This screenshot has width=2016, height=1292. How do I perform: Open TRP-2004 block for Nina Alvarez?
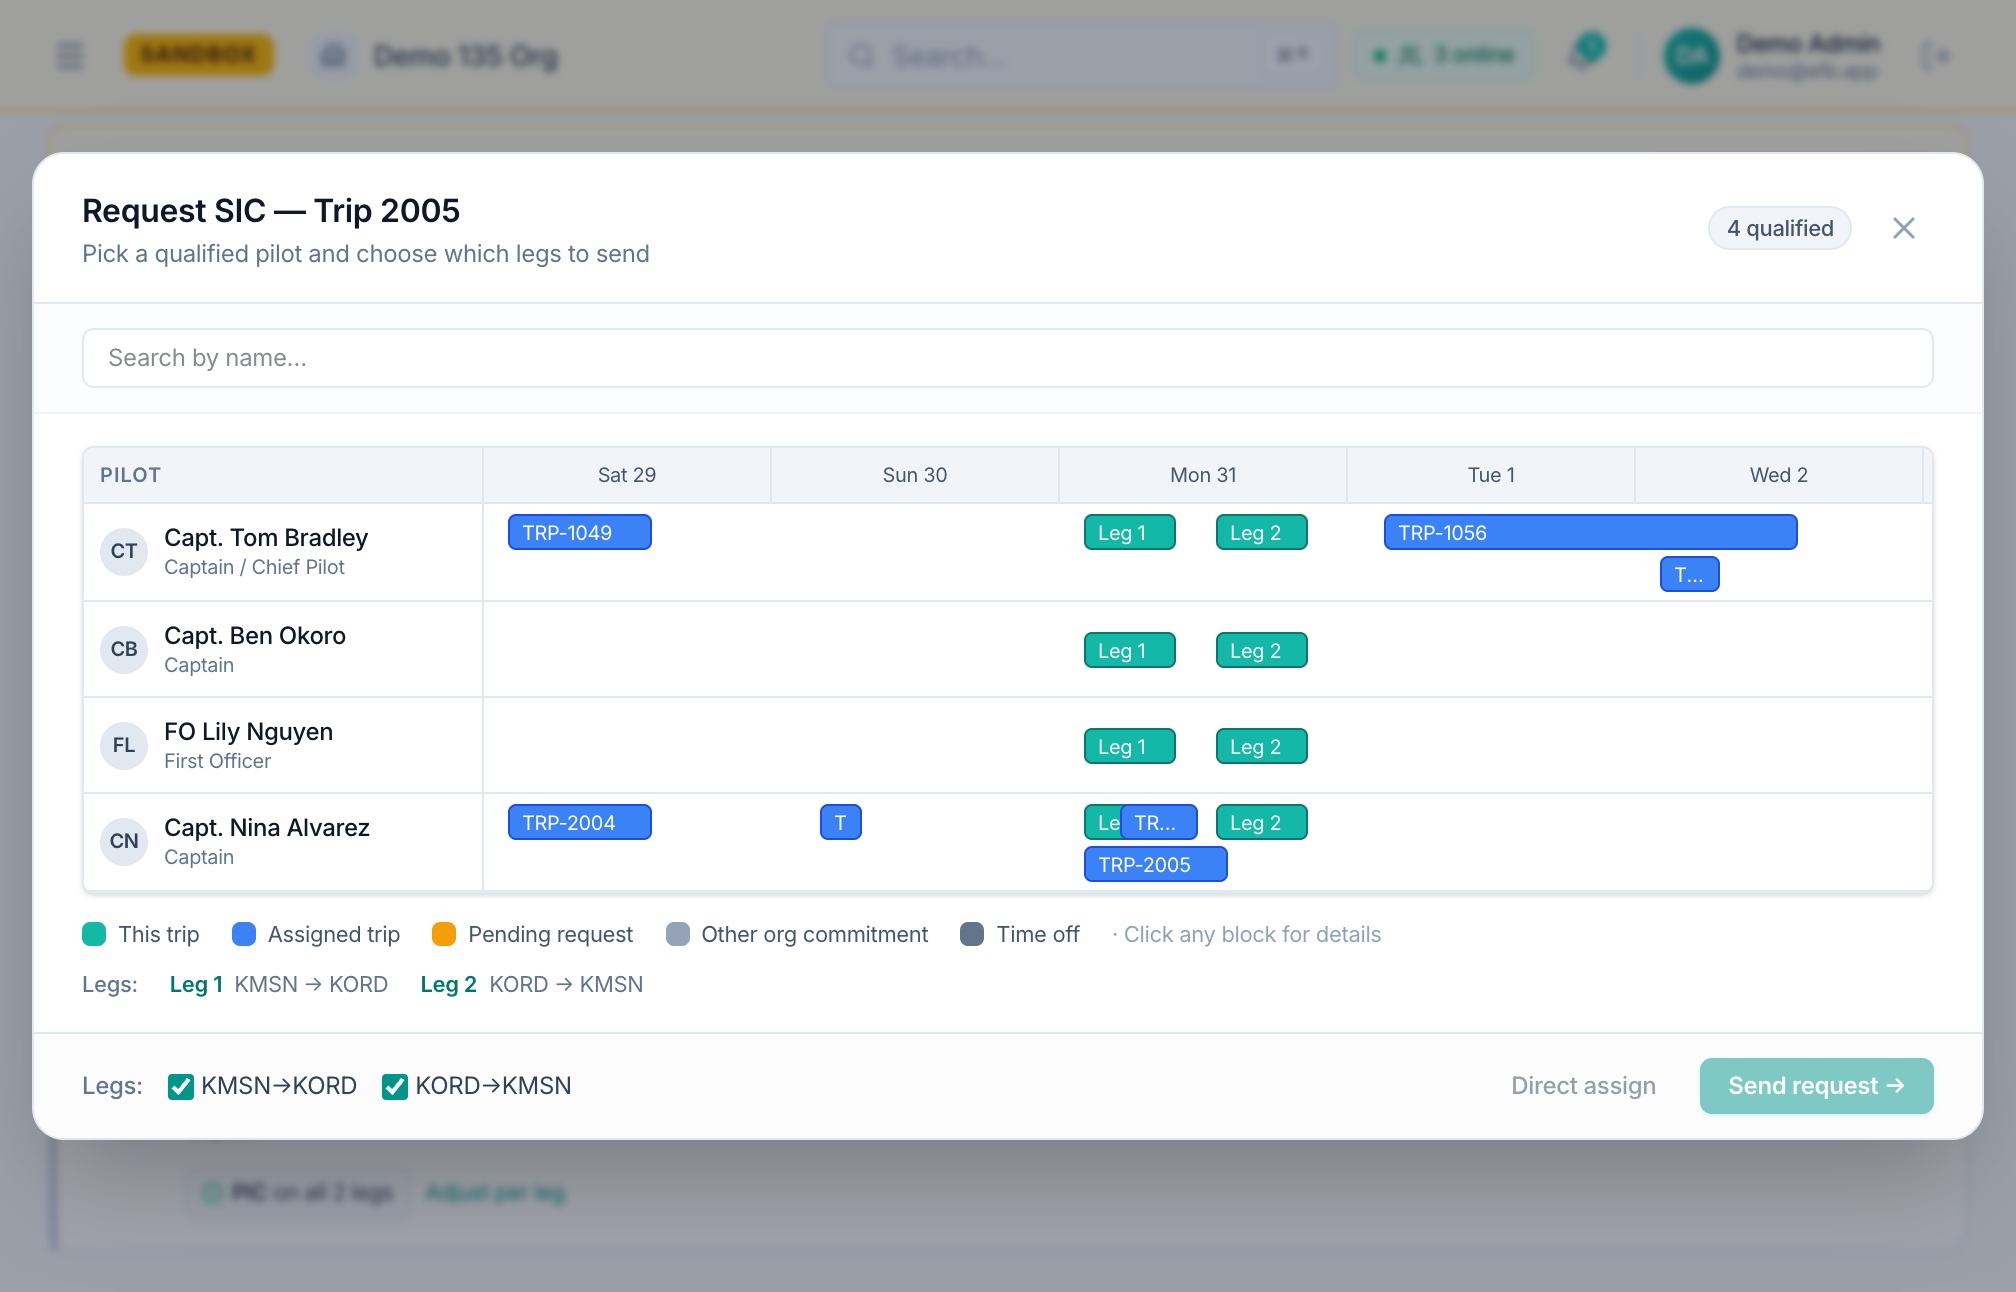580,823
